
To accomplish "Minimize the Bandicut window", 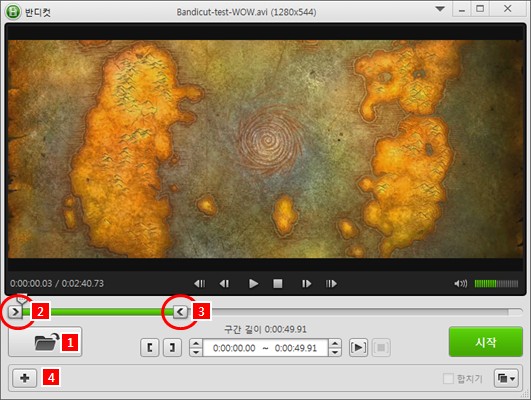I will point(462,9).
